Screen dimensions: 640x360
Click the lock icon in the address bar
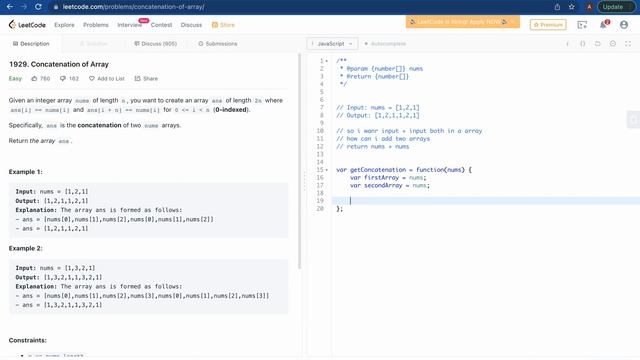click(x=56, y=7)
